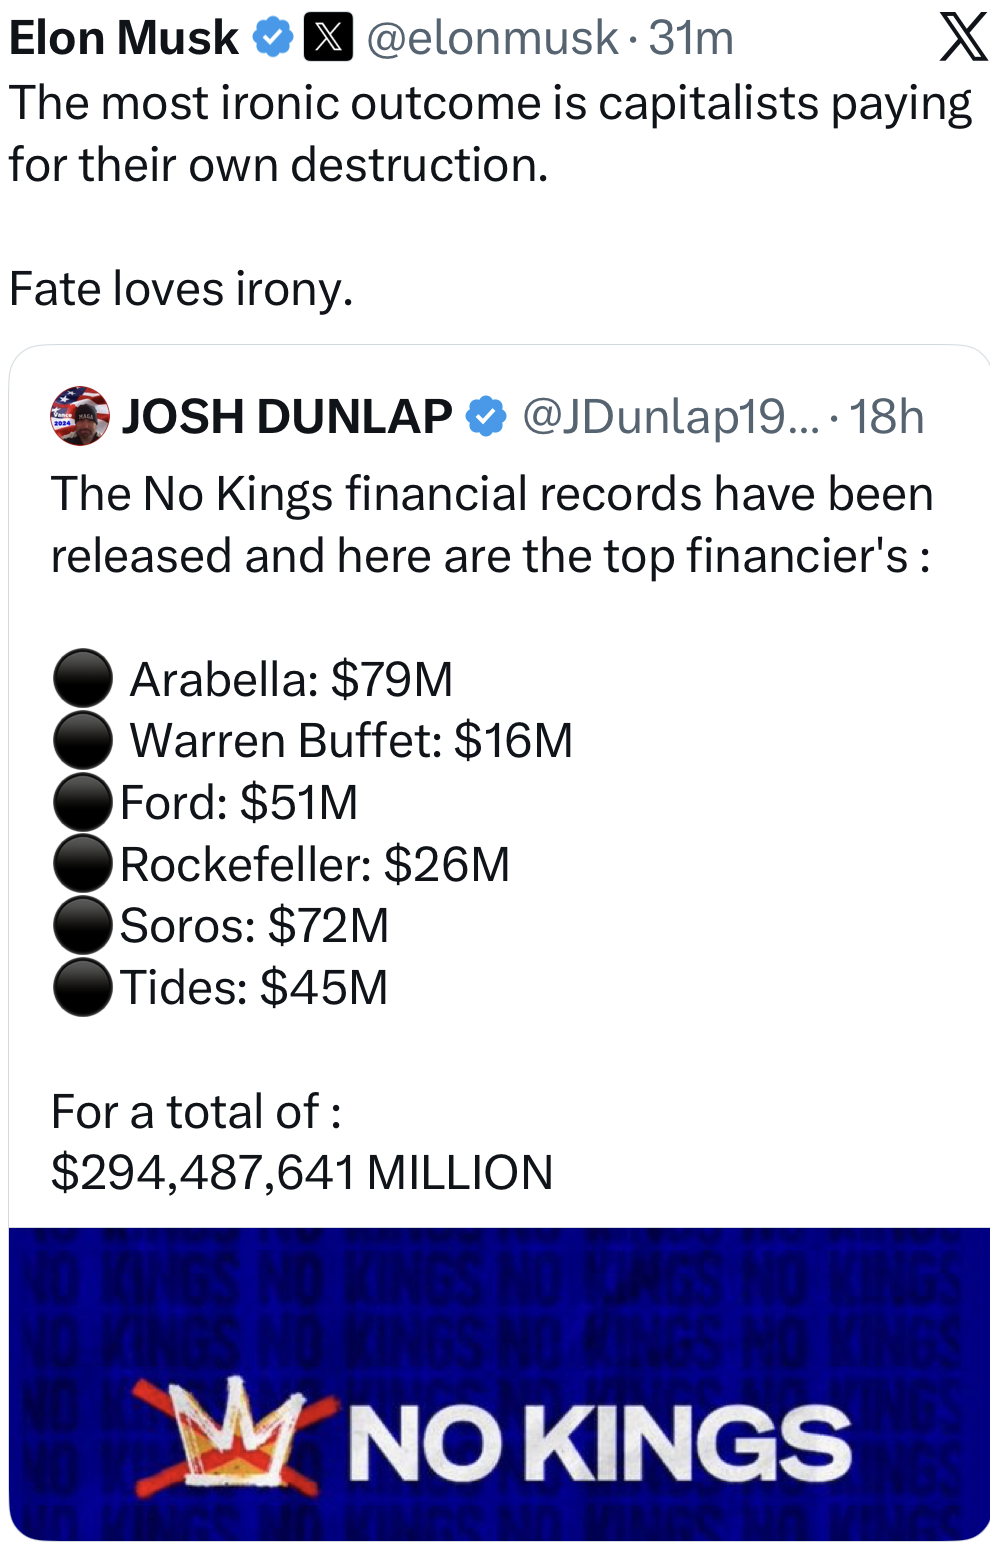Click the black X affiliation badge beside Elon Musk

[328, 38]
